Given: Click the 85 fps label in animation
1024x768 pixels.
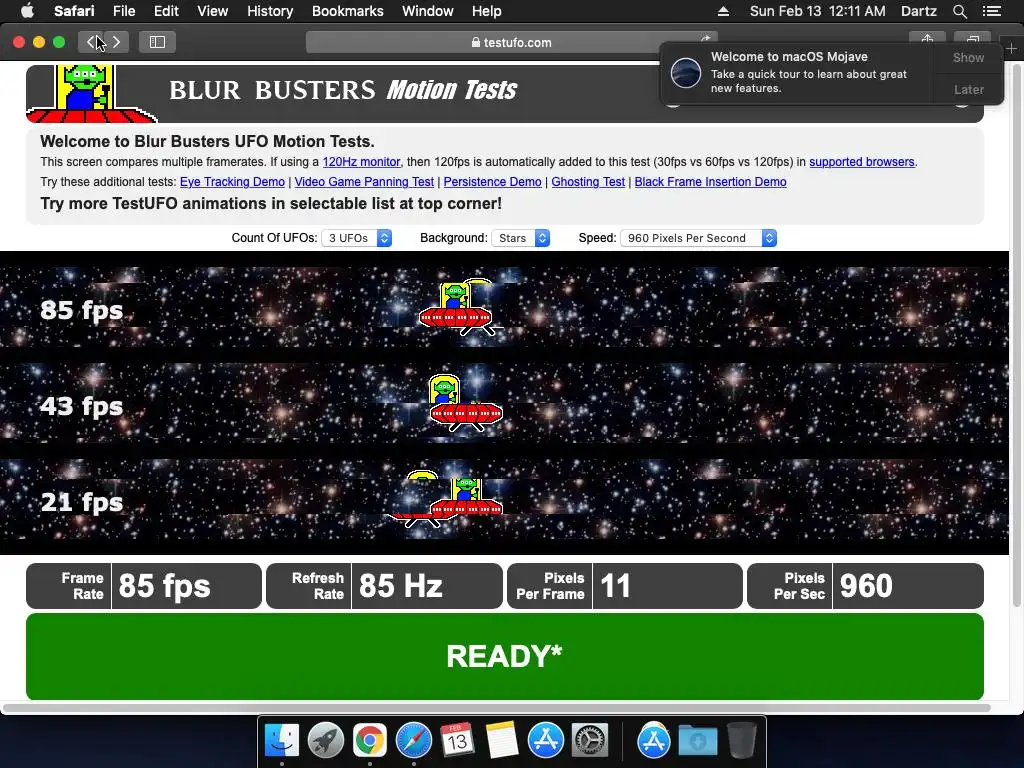Looking at the screenshot, I should tap(82, 310).
